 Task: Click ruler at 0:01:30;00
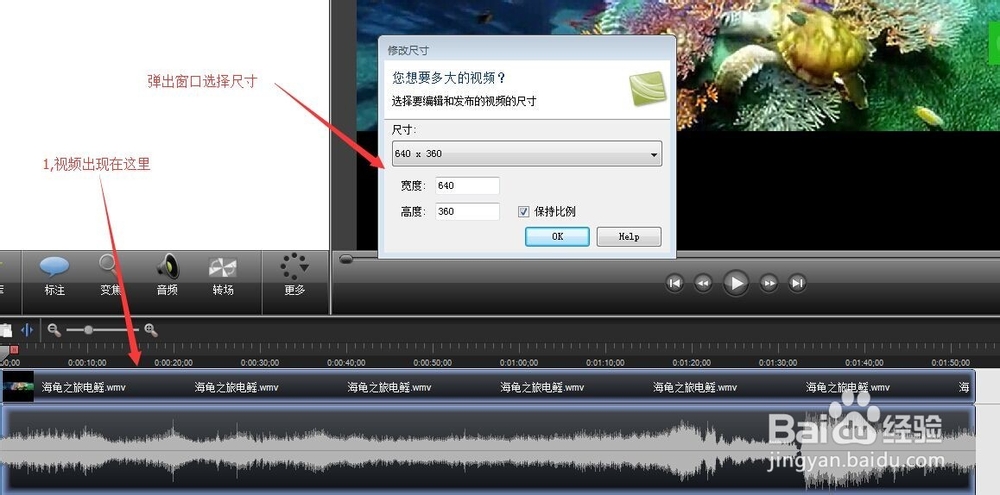(777, 362)
